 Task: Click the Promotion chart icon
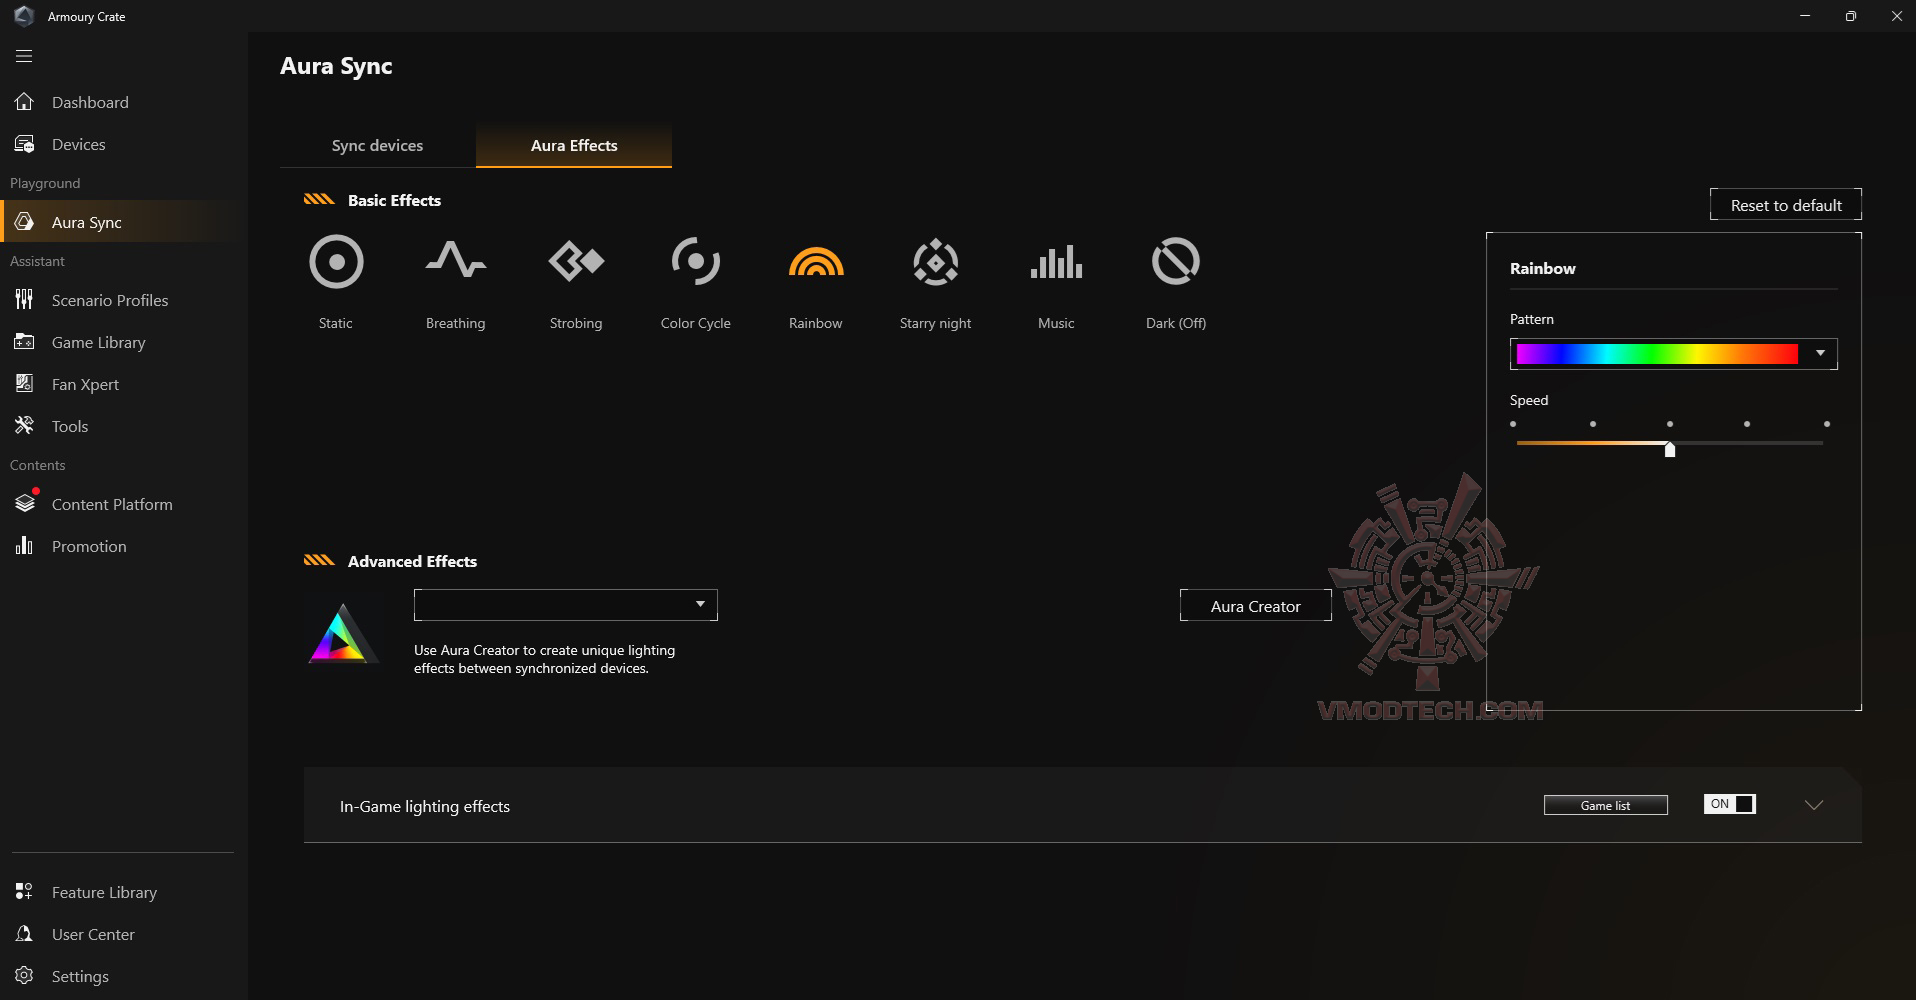(24, 546)
